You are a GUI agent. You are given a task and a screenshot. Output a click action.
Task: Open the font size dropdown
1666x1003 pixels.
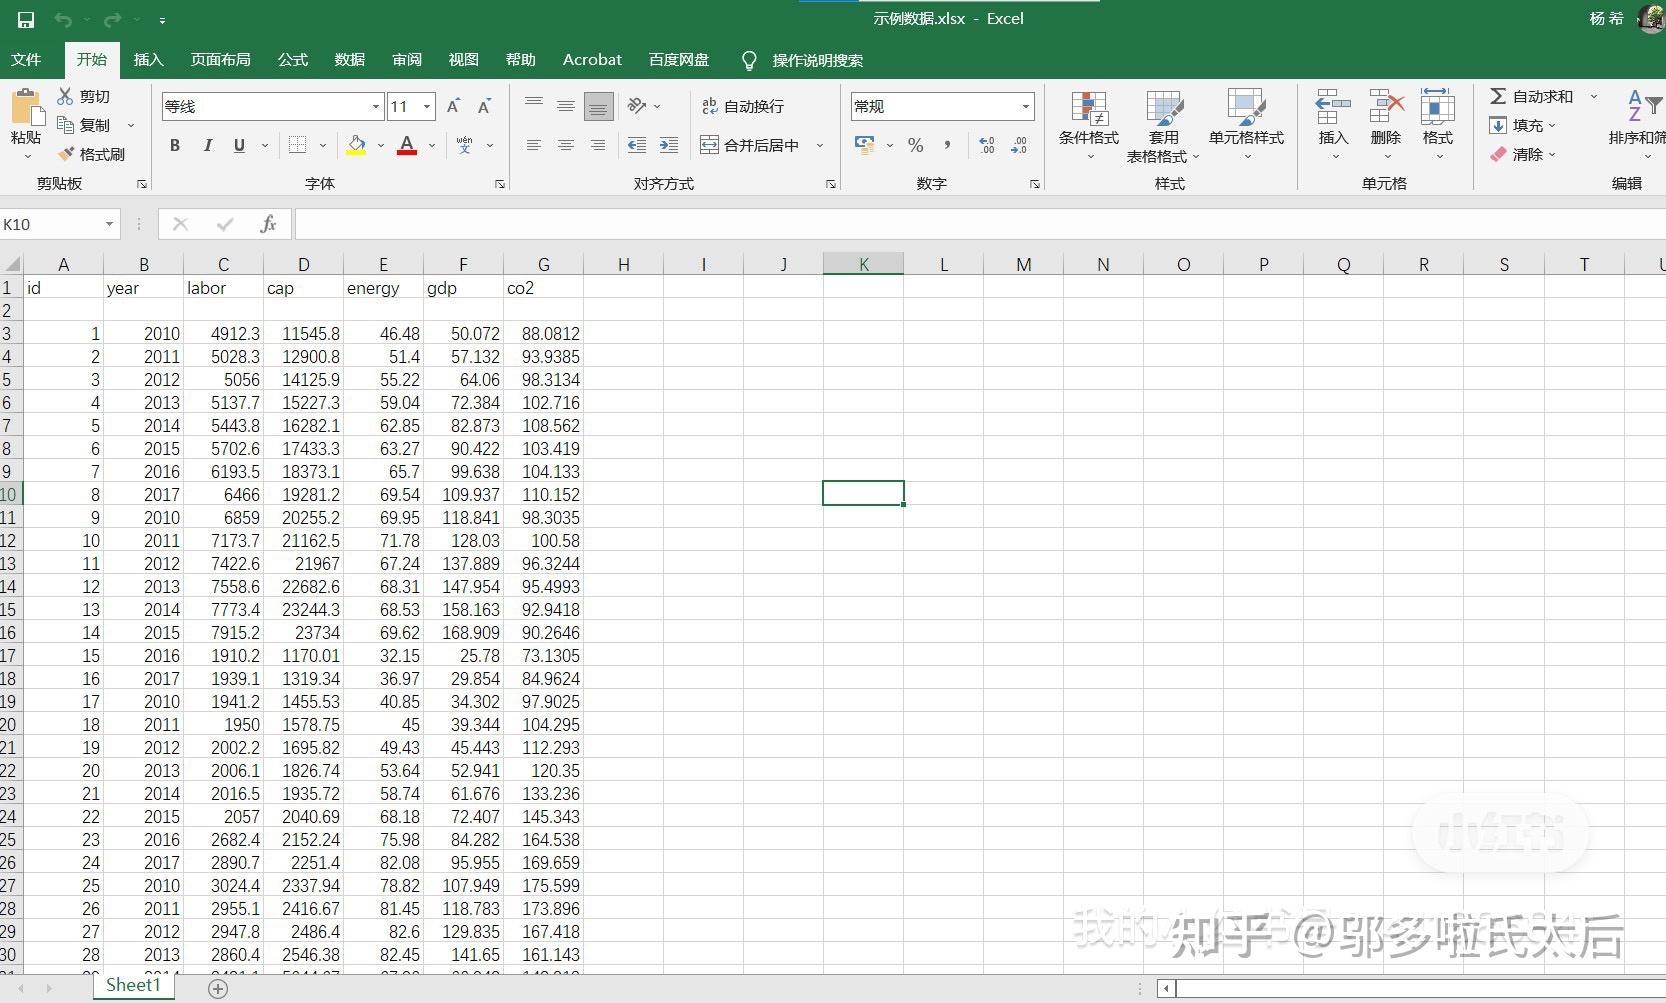(x=427, y=106)
